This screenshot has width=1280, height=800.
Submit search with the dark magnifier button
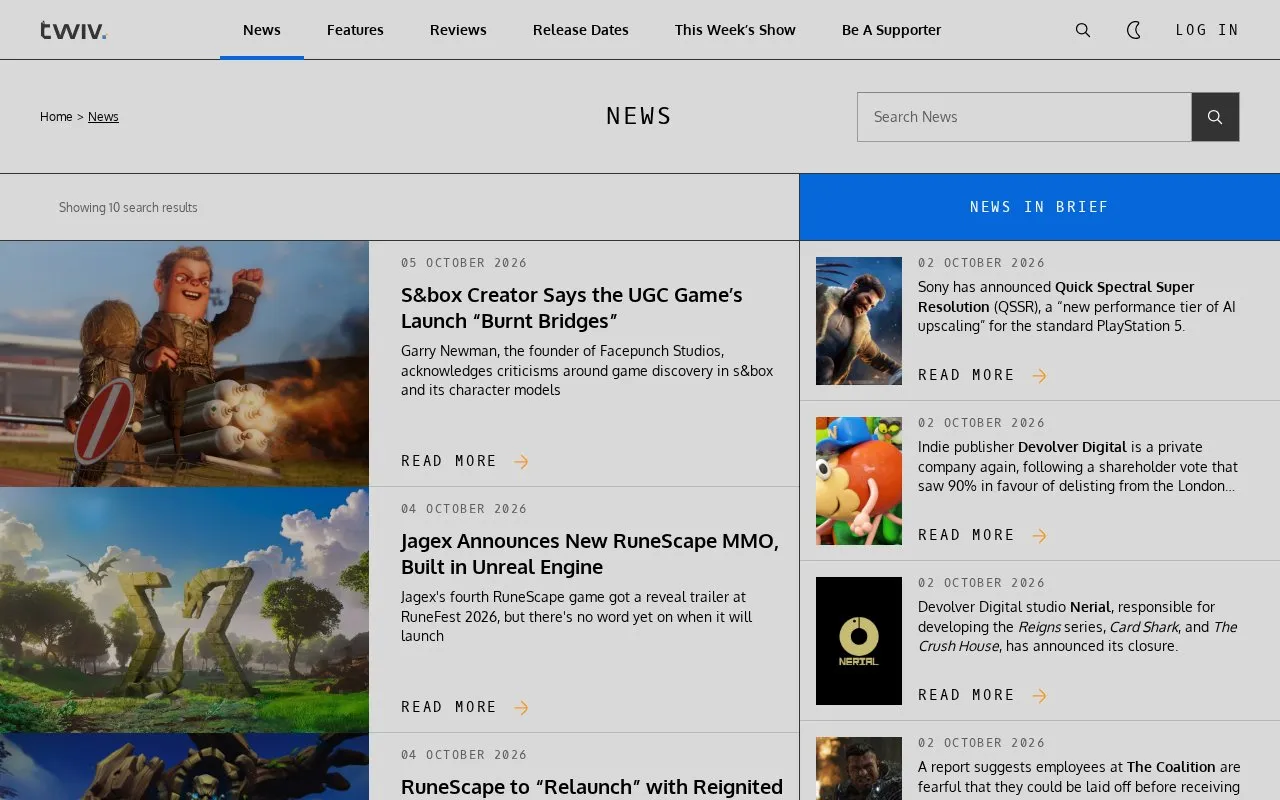click(1215, 117)
